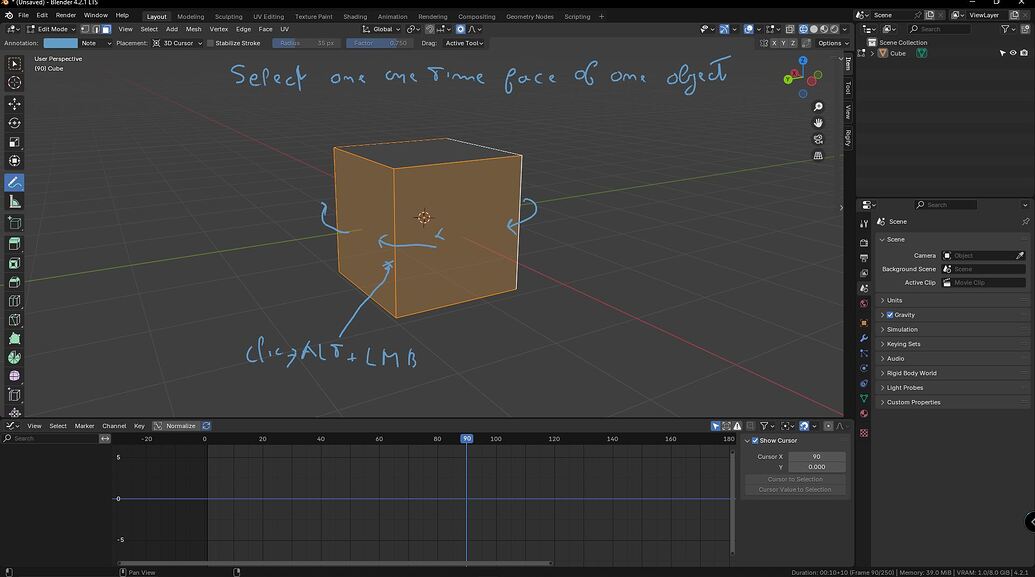
Task: Expand the Cube item in outliner
Action: 873,53
